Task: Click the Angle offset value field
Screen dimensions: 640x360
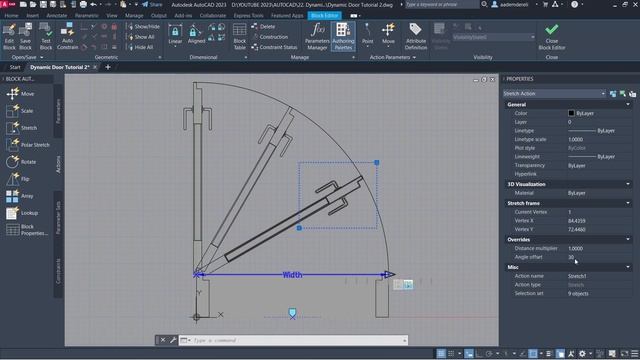Action: coord(599,257)
